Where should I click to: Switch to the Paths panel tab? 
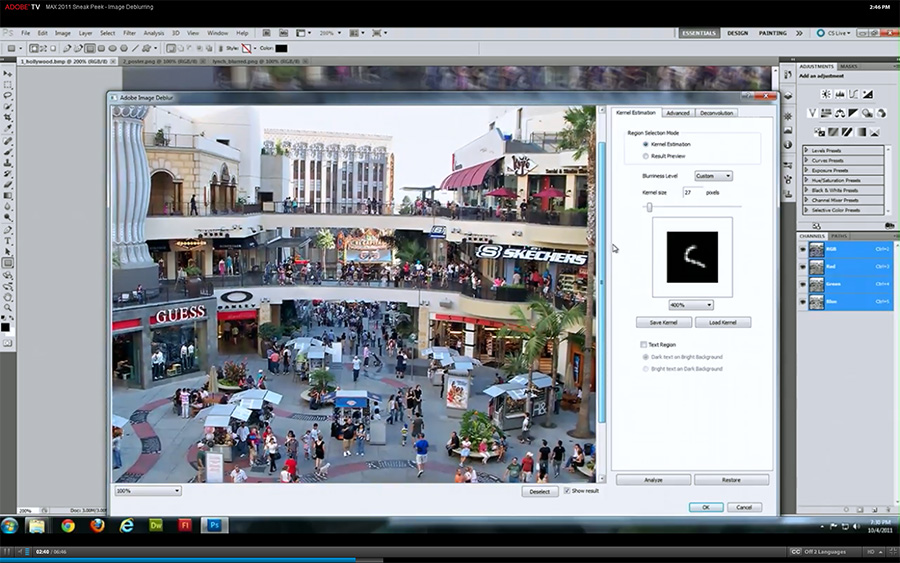[839, 236]
